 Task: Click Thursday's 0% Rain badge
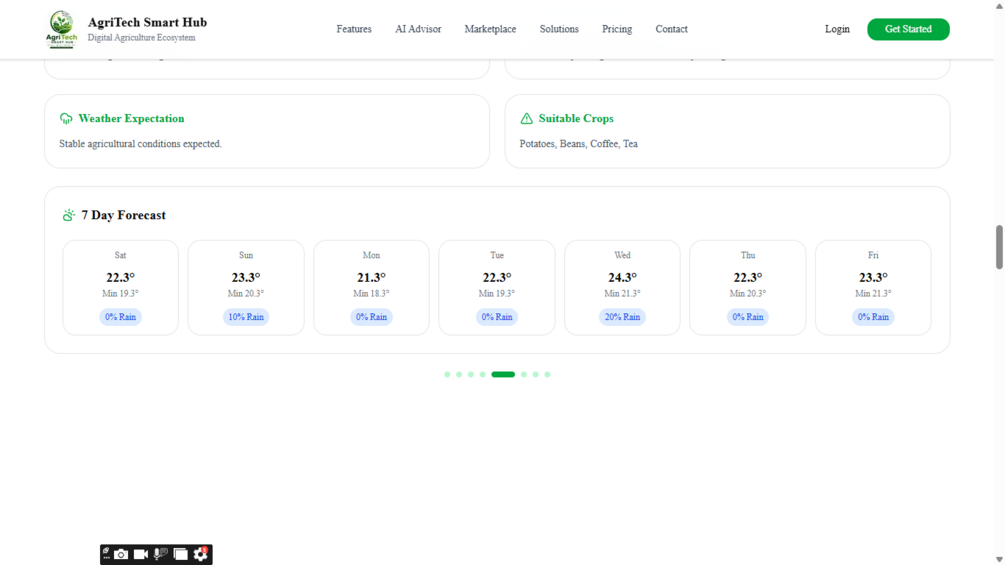pos(748,317)
